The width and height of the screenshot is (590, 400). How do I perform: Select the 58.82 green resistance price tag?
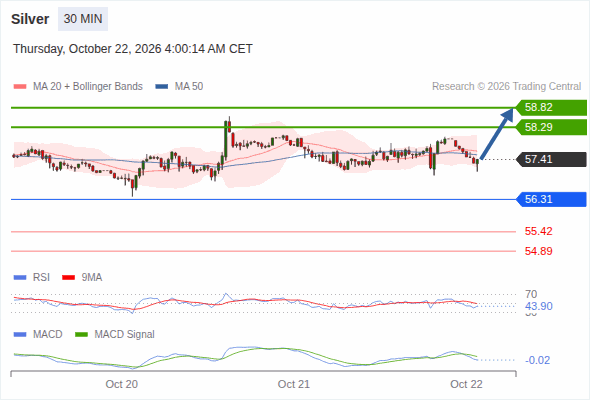click(x=551, y=108)
